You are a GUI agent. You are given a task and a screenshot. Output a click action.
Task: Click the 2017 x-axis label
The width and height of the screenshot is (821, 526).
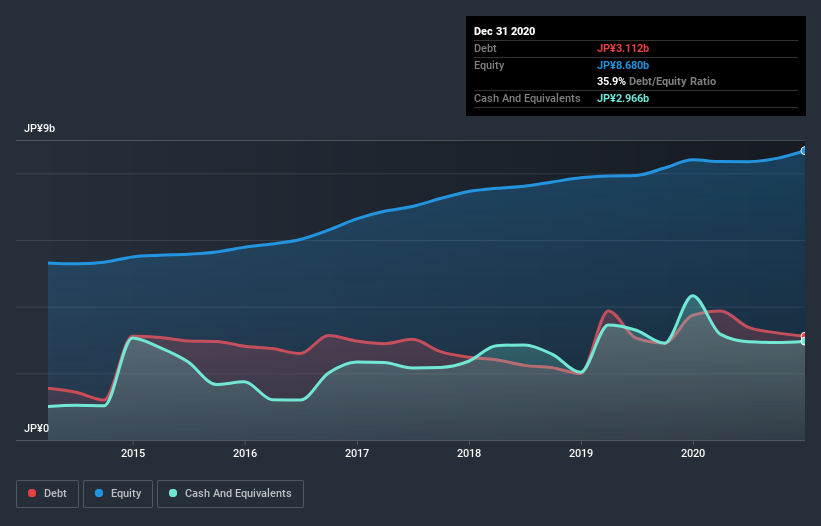[x=357, y=453]
